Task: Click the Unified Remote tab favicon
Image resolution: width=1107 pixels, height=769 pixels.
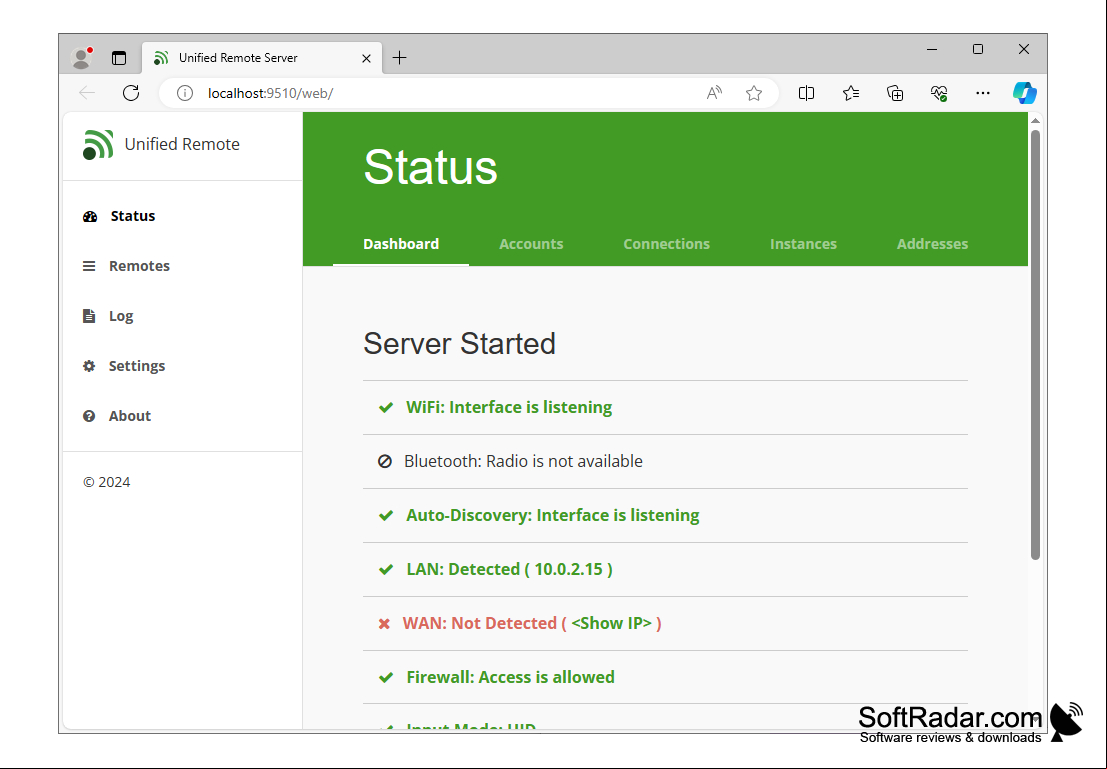Action: [161, 58]
